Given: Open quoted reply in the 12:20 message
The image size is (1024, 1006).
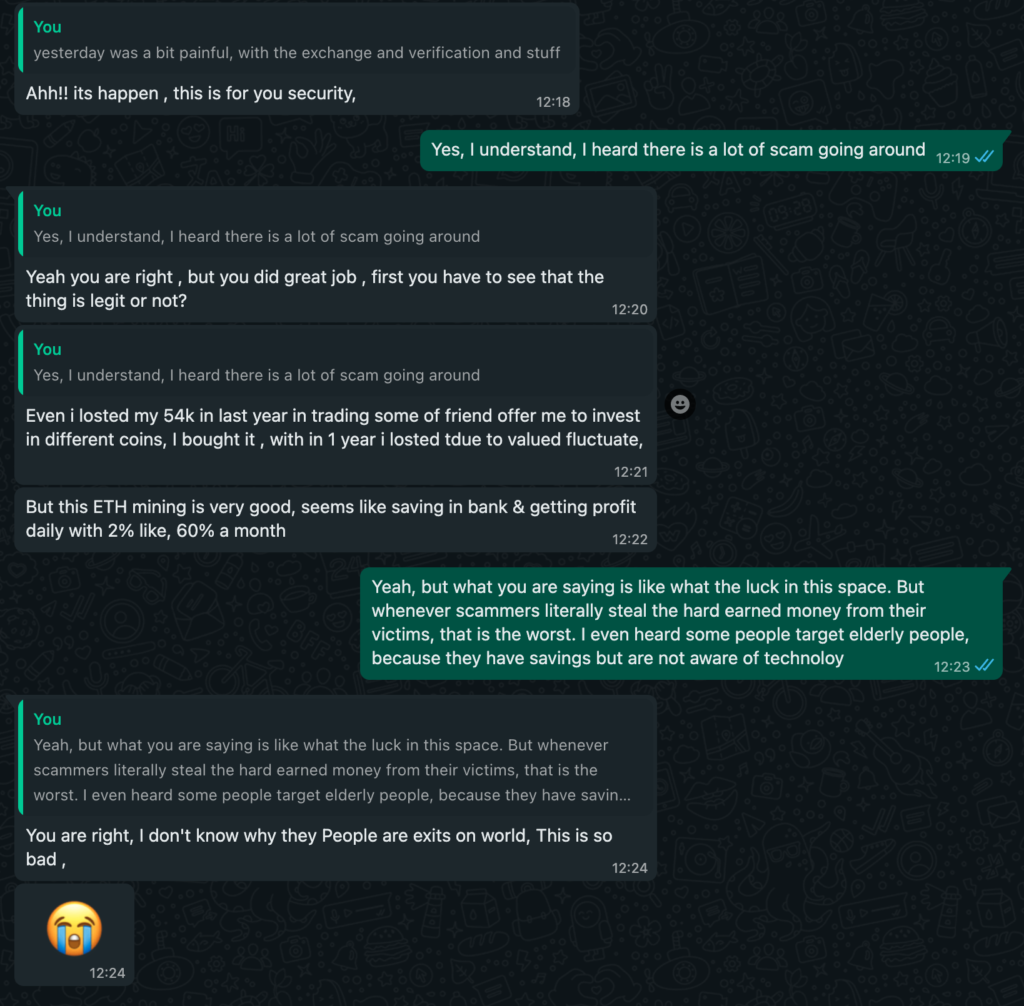Looking at the screenshot, I should (x=336, y=224).
